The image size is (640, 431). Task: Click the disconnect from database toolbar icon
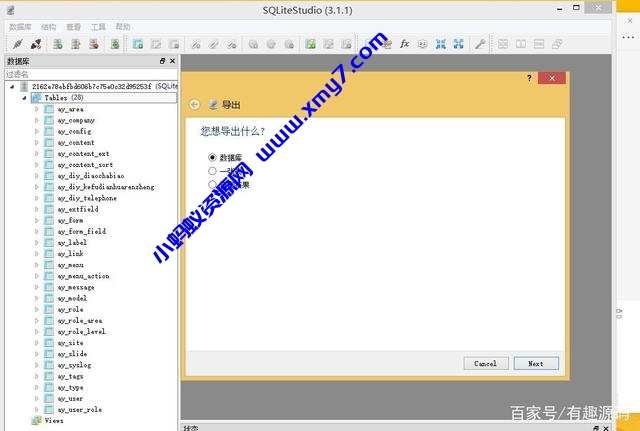(x=36, y=44)
